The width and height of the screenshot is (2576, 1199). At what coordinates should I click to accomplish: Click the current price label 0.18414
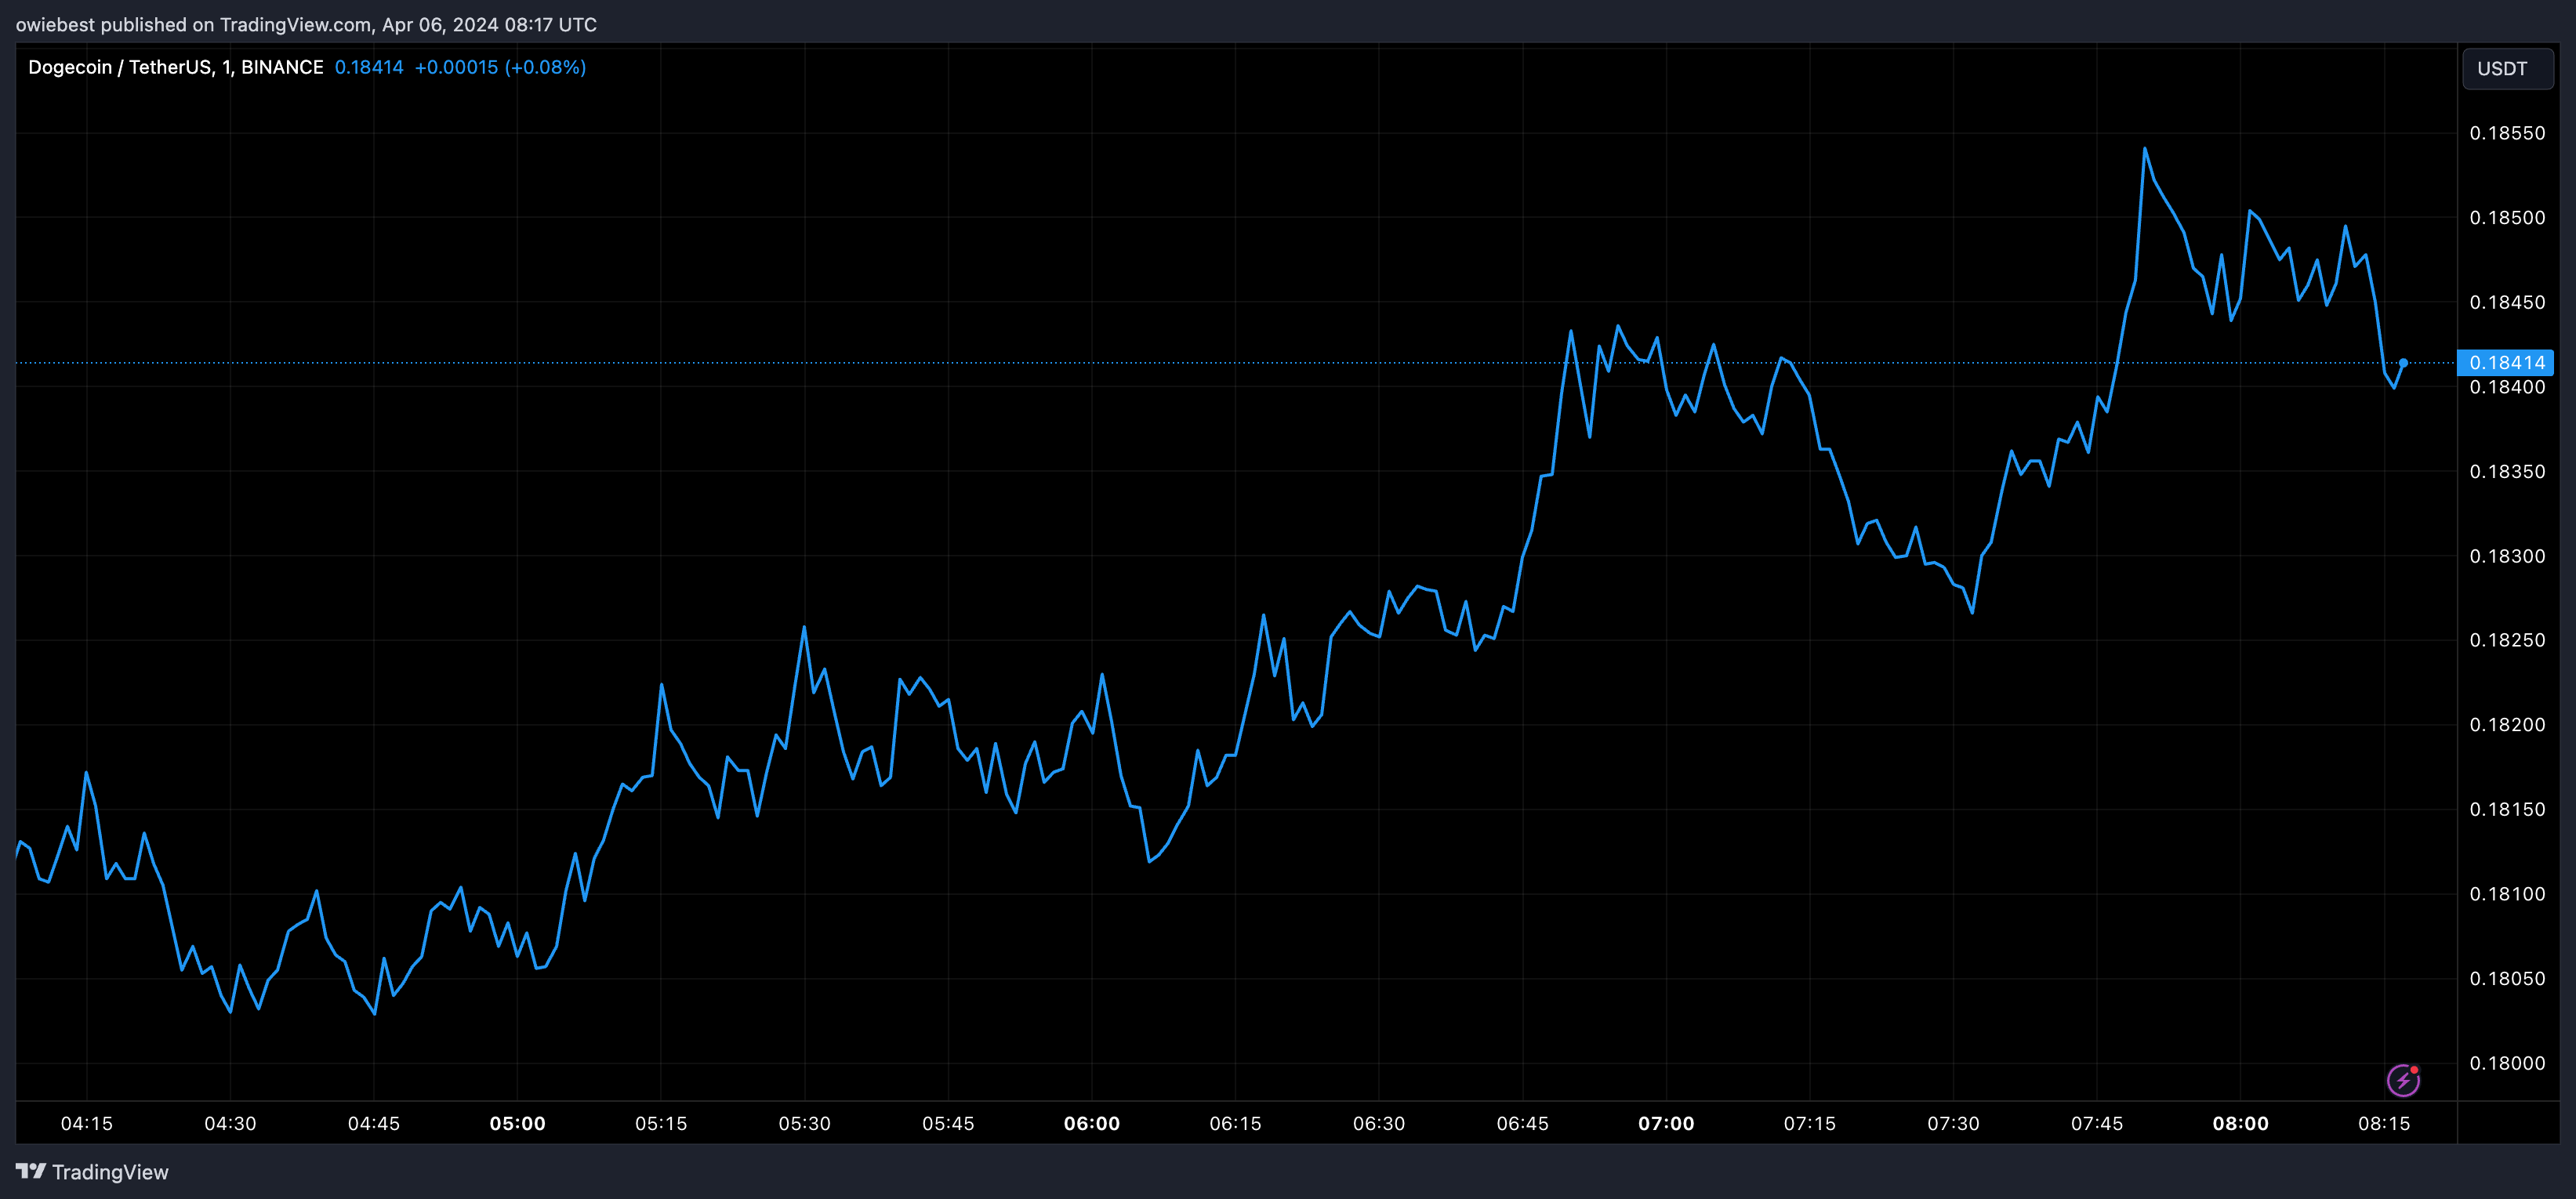pyautogui.click(x=2506, y=362)
